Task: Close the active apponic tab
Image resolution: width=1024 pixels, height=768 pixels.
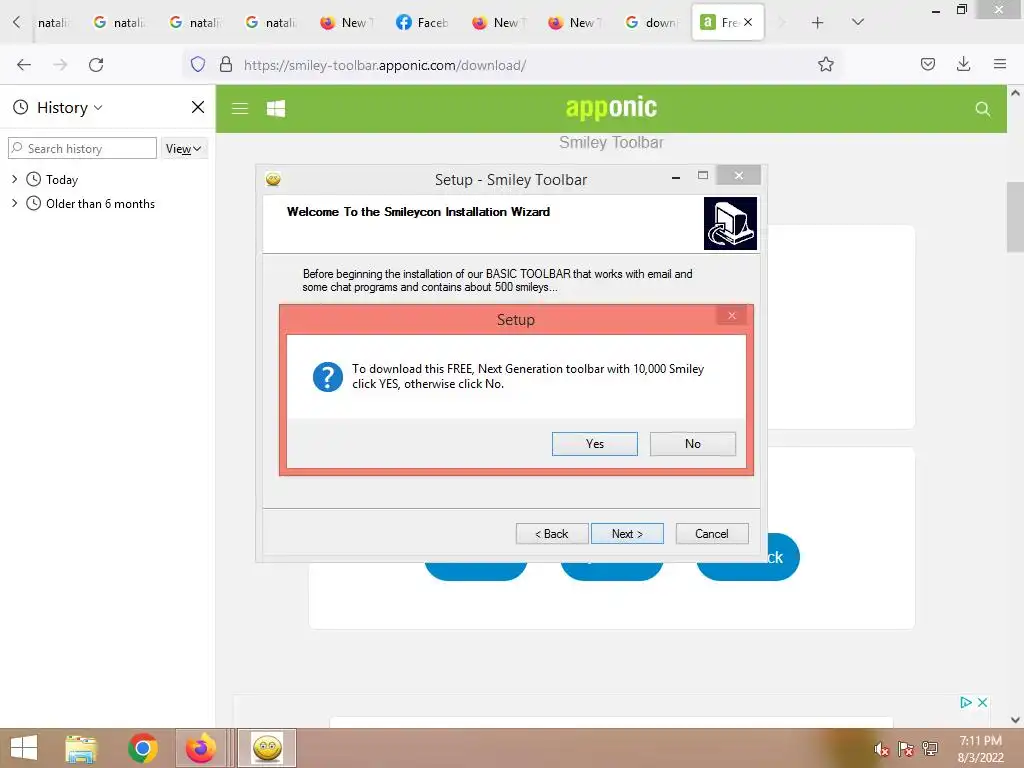Action: click(748, 22)
